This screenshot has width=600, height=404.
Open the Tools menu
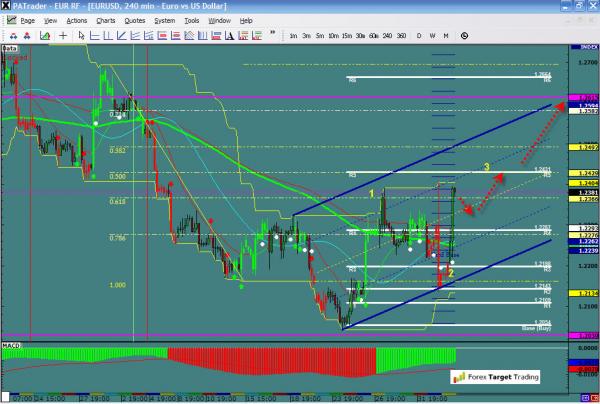coord(192,21)
